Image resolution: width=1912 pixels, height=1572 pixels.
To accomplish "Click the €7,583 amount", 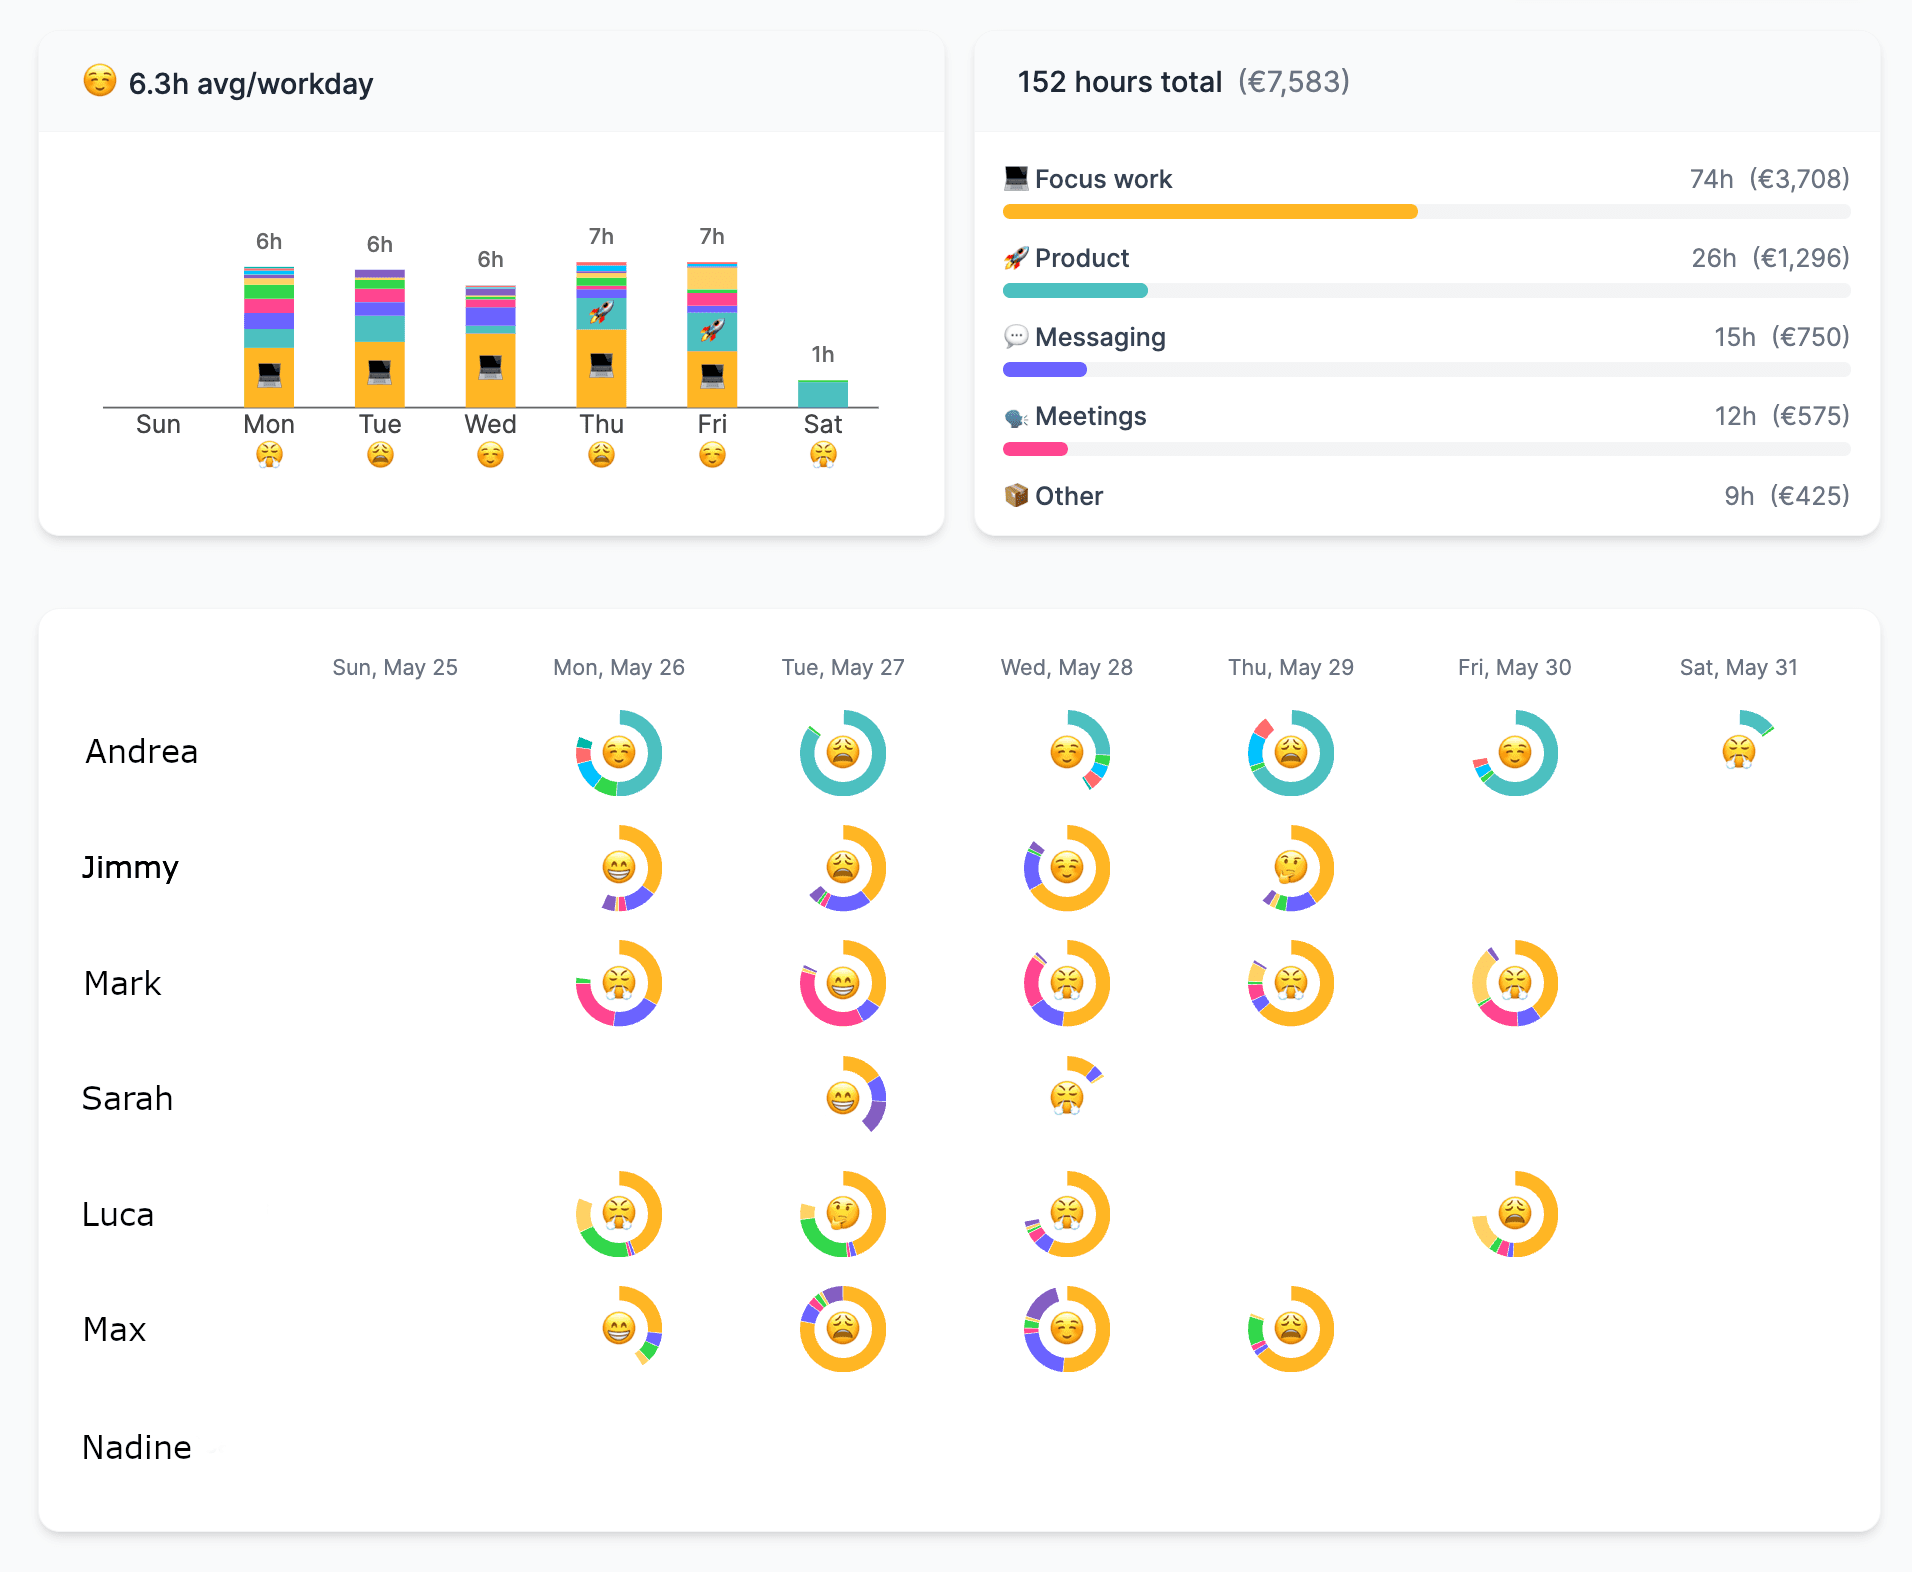I will (1293, 83).
